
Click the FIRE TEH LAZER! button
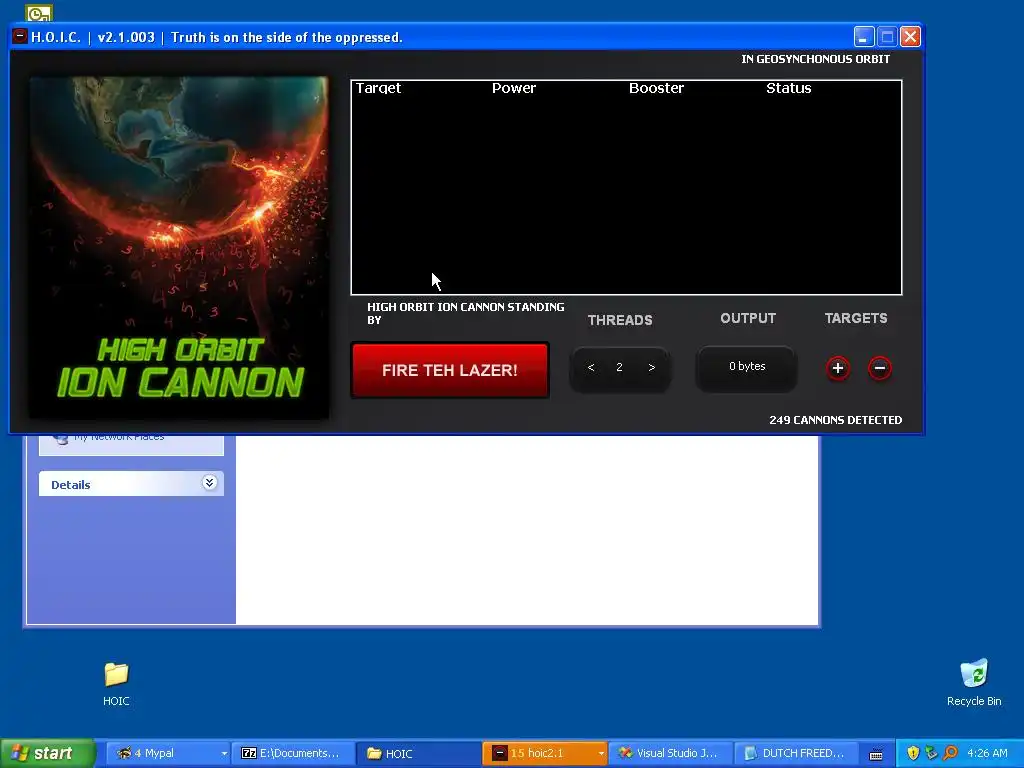pyautogui.click(x=449, y=370)
